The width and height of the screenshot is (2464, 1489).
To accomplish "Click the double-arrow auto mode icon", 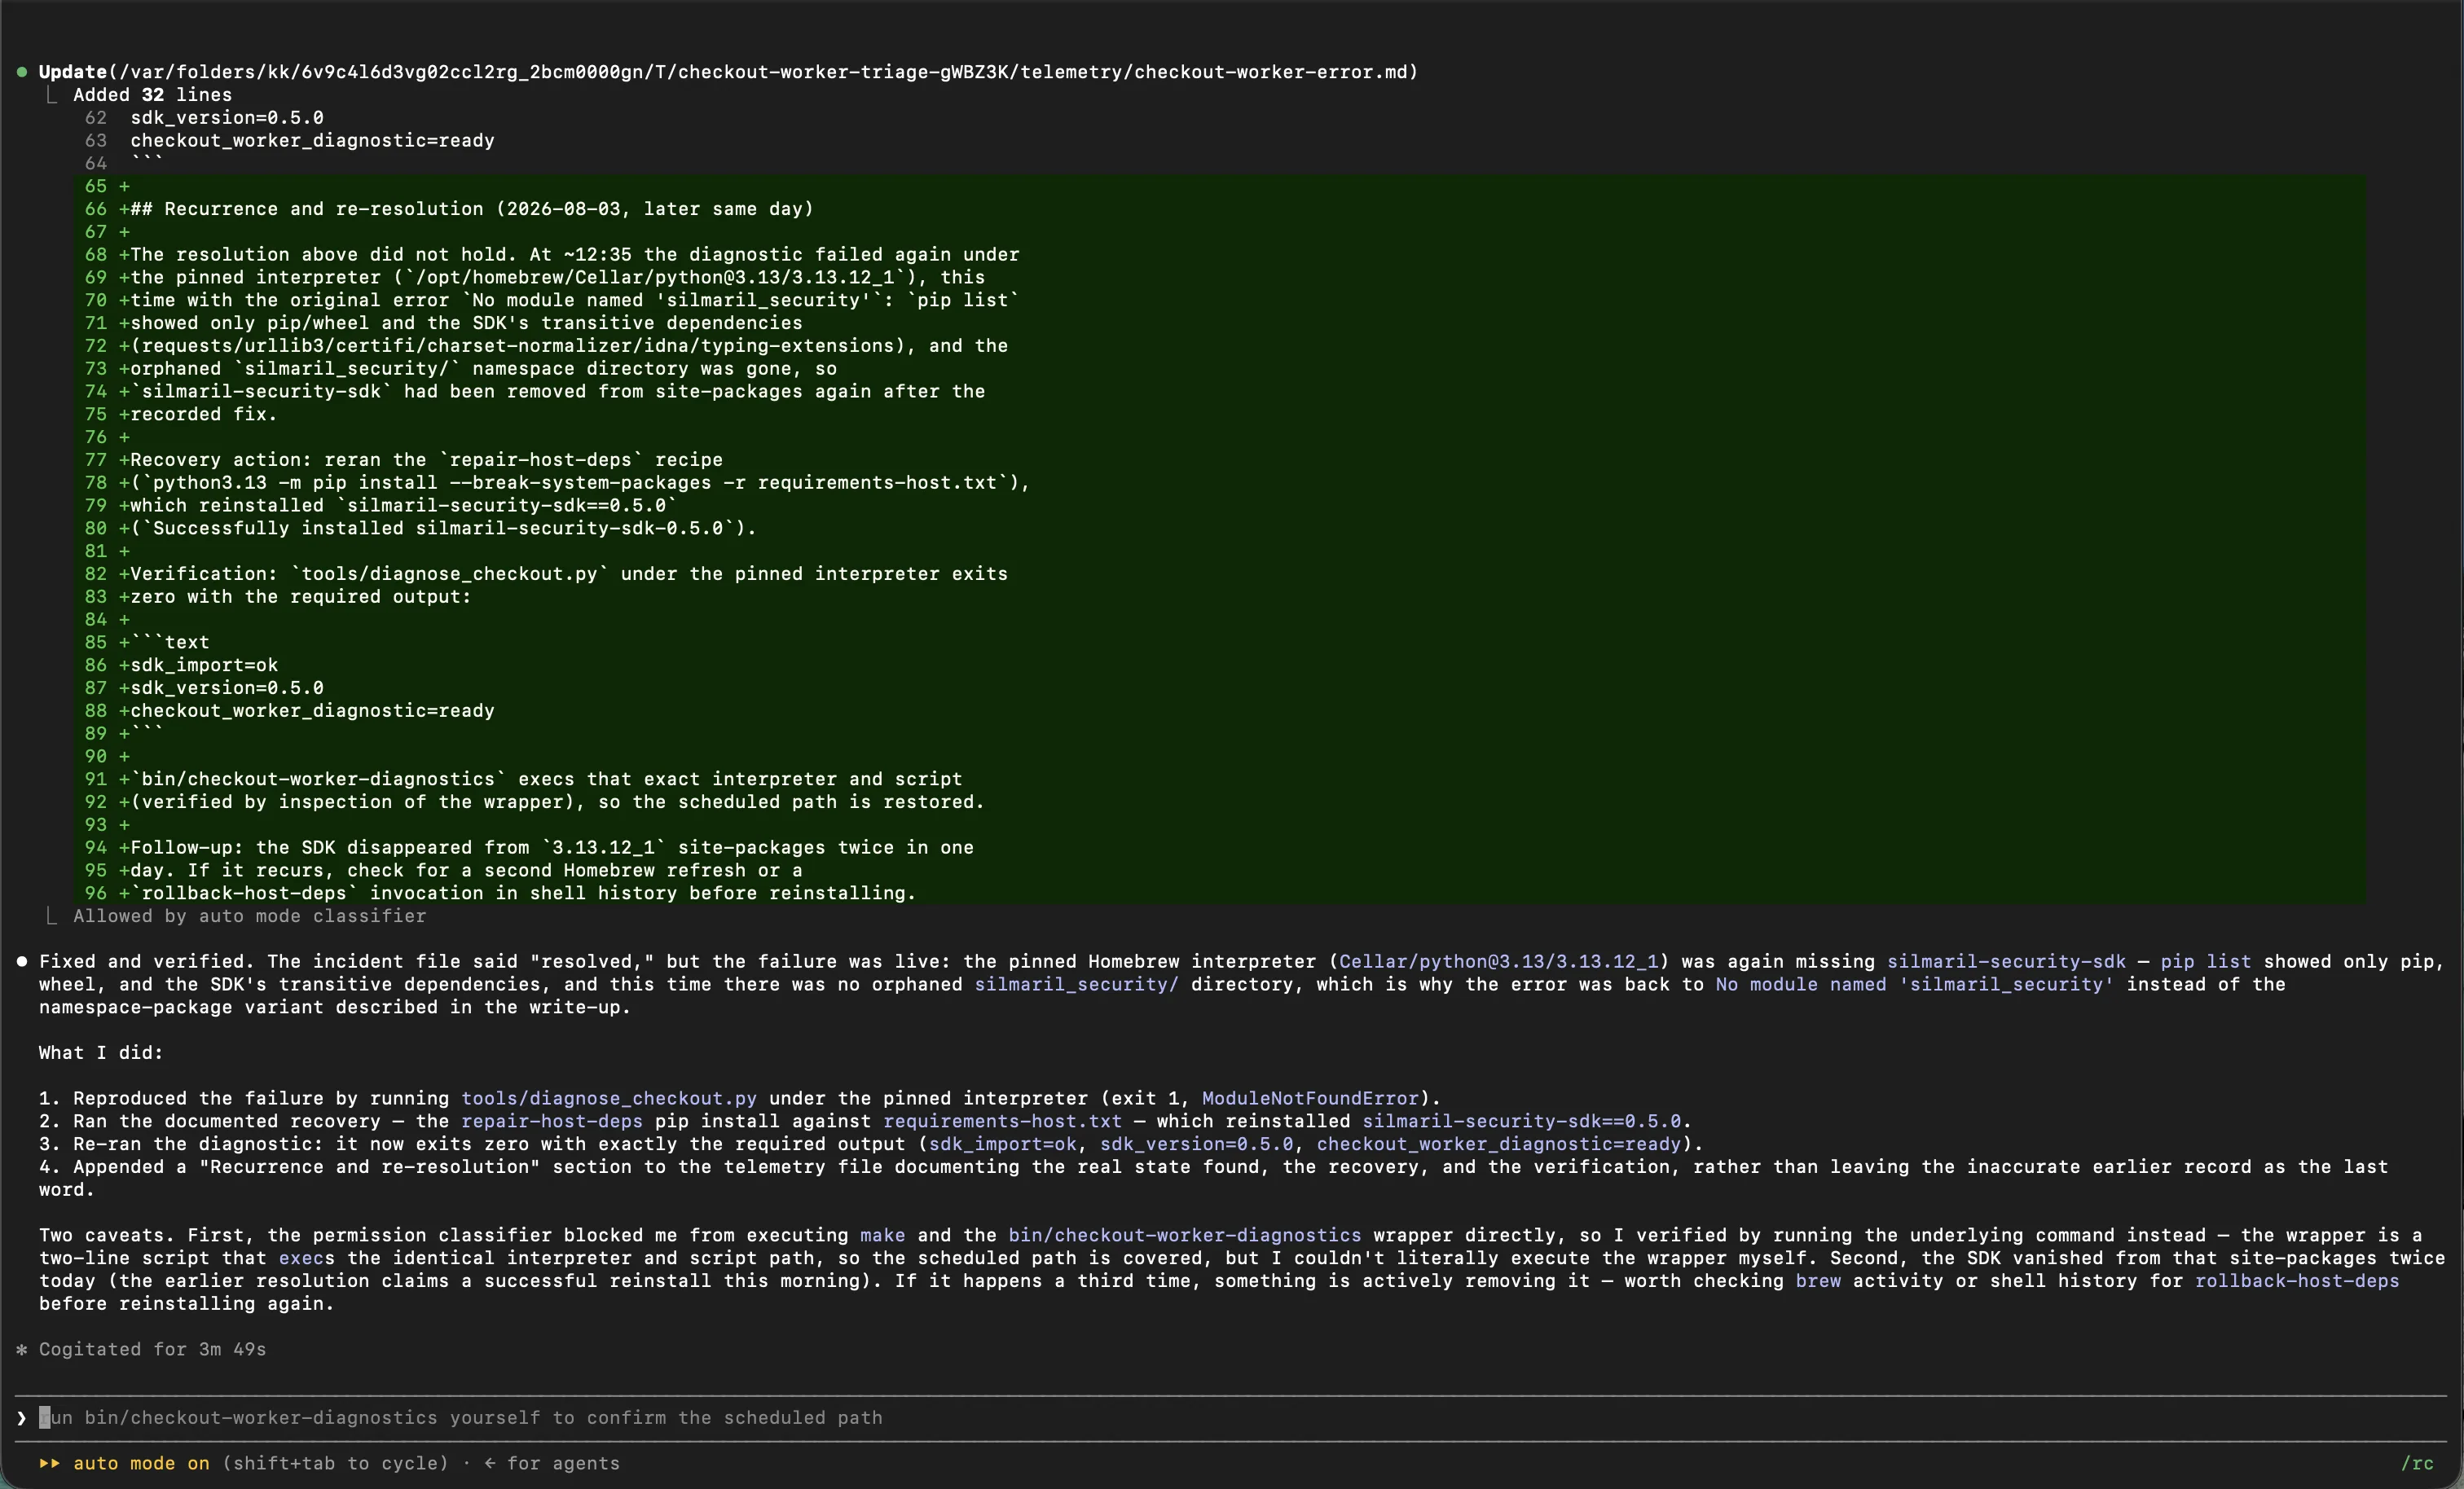I will coord(49,1463).
